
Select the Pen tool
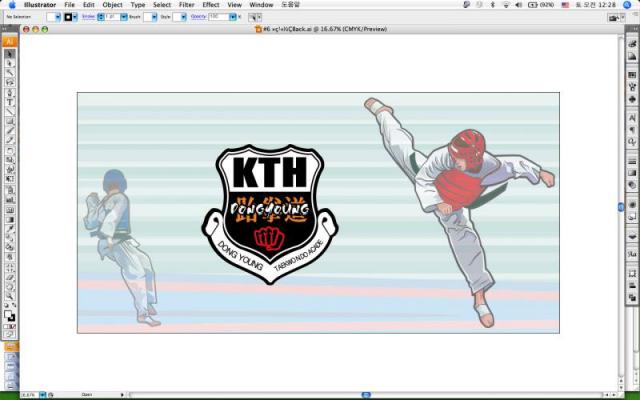point(10,93)
